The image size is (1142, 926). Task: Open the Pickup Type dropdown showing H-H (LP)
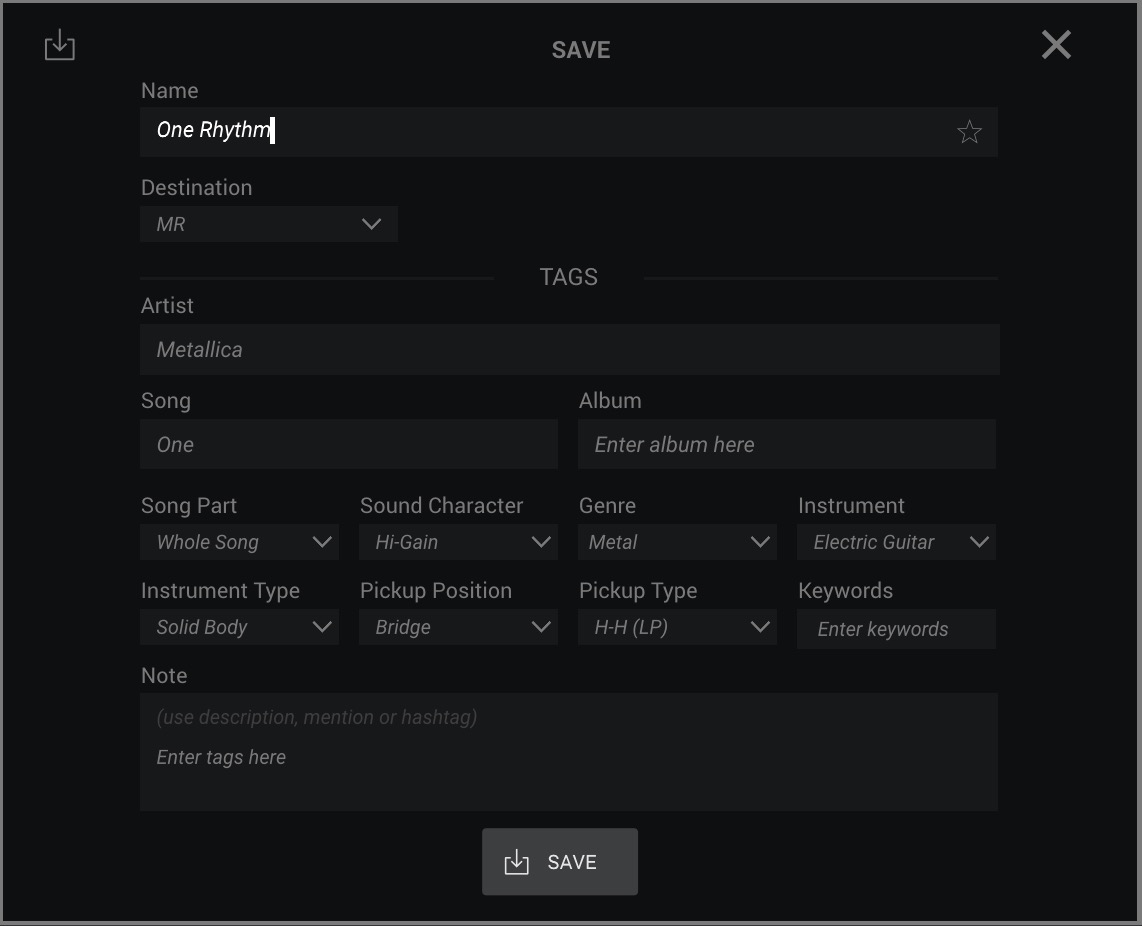677,627
